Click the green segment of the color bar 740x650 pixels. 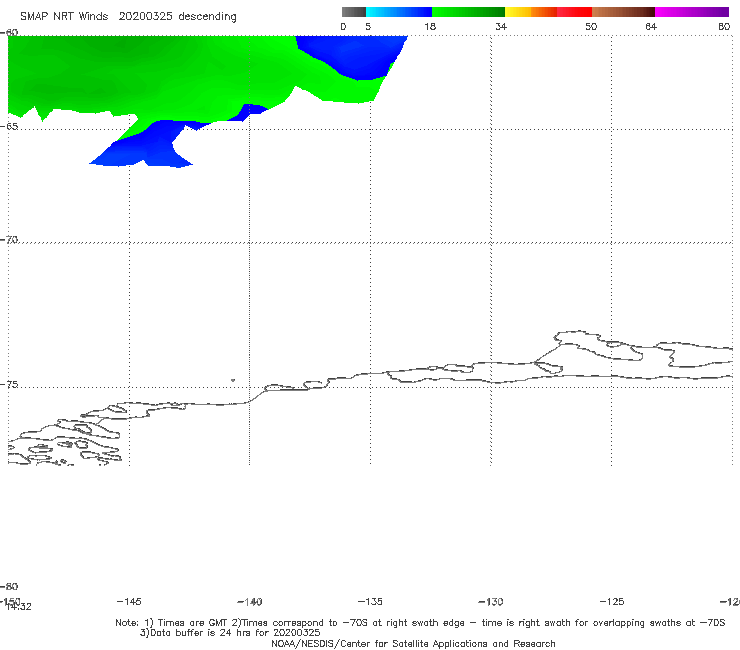468,12
